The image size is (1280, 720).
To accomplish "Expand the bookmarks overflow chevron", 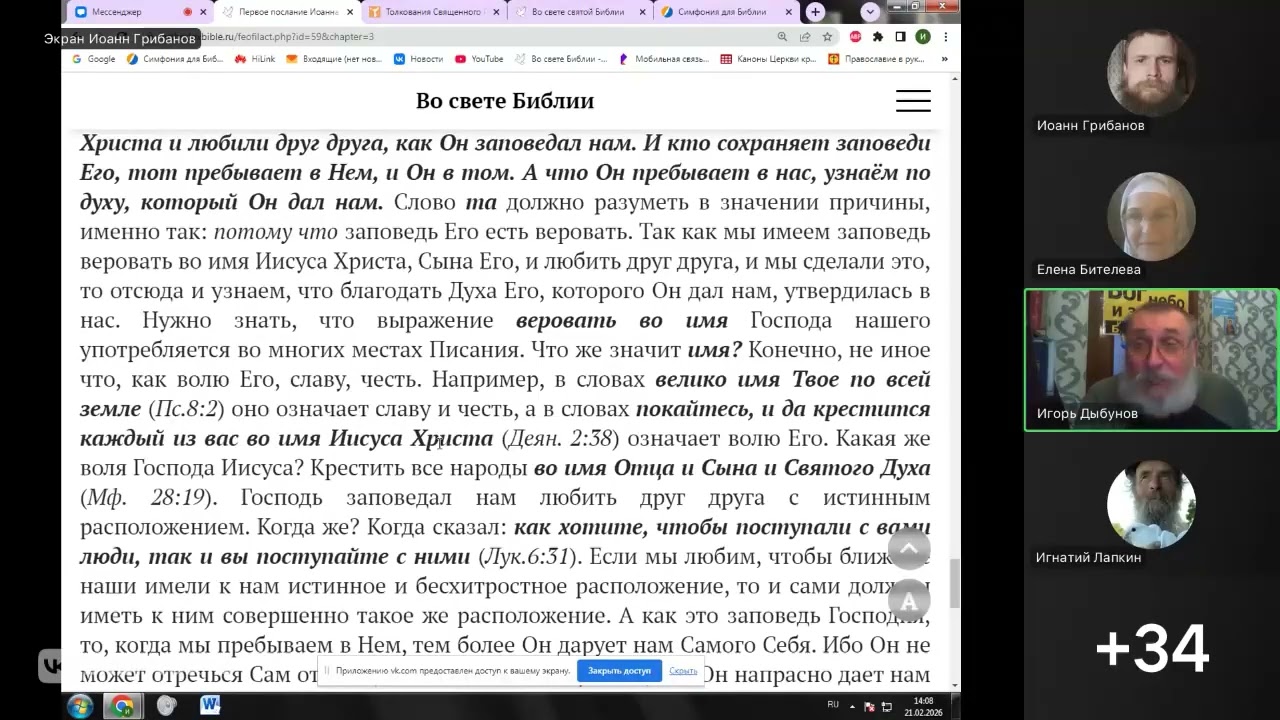I will point(944,59).
